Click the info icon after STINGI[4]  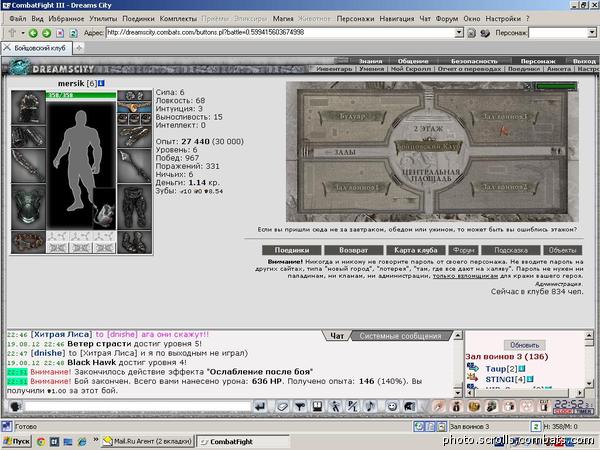pos(530,379)
